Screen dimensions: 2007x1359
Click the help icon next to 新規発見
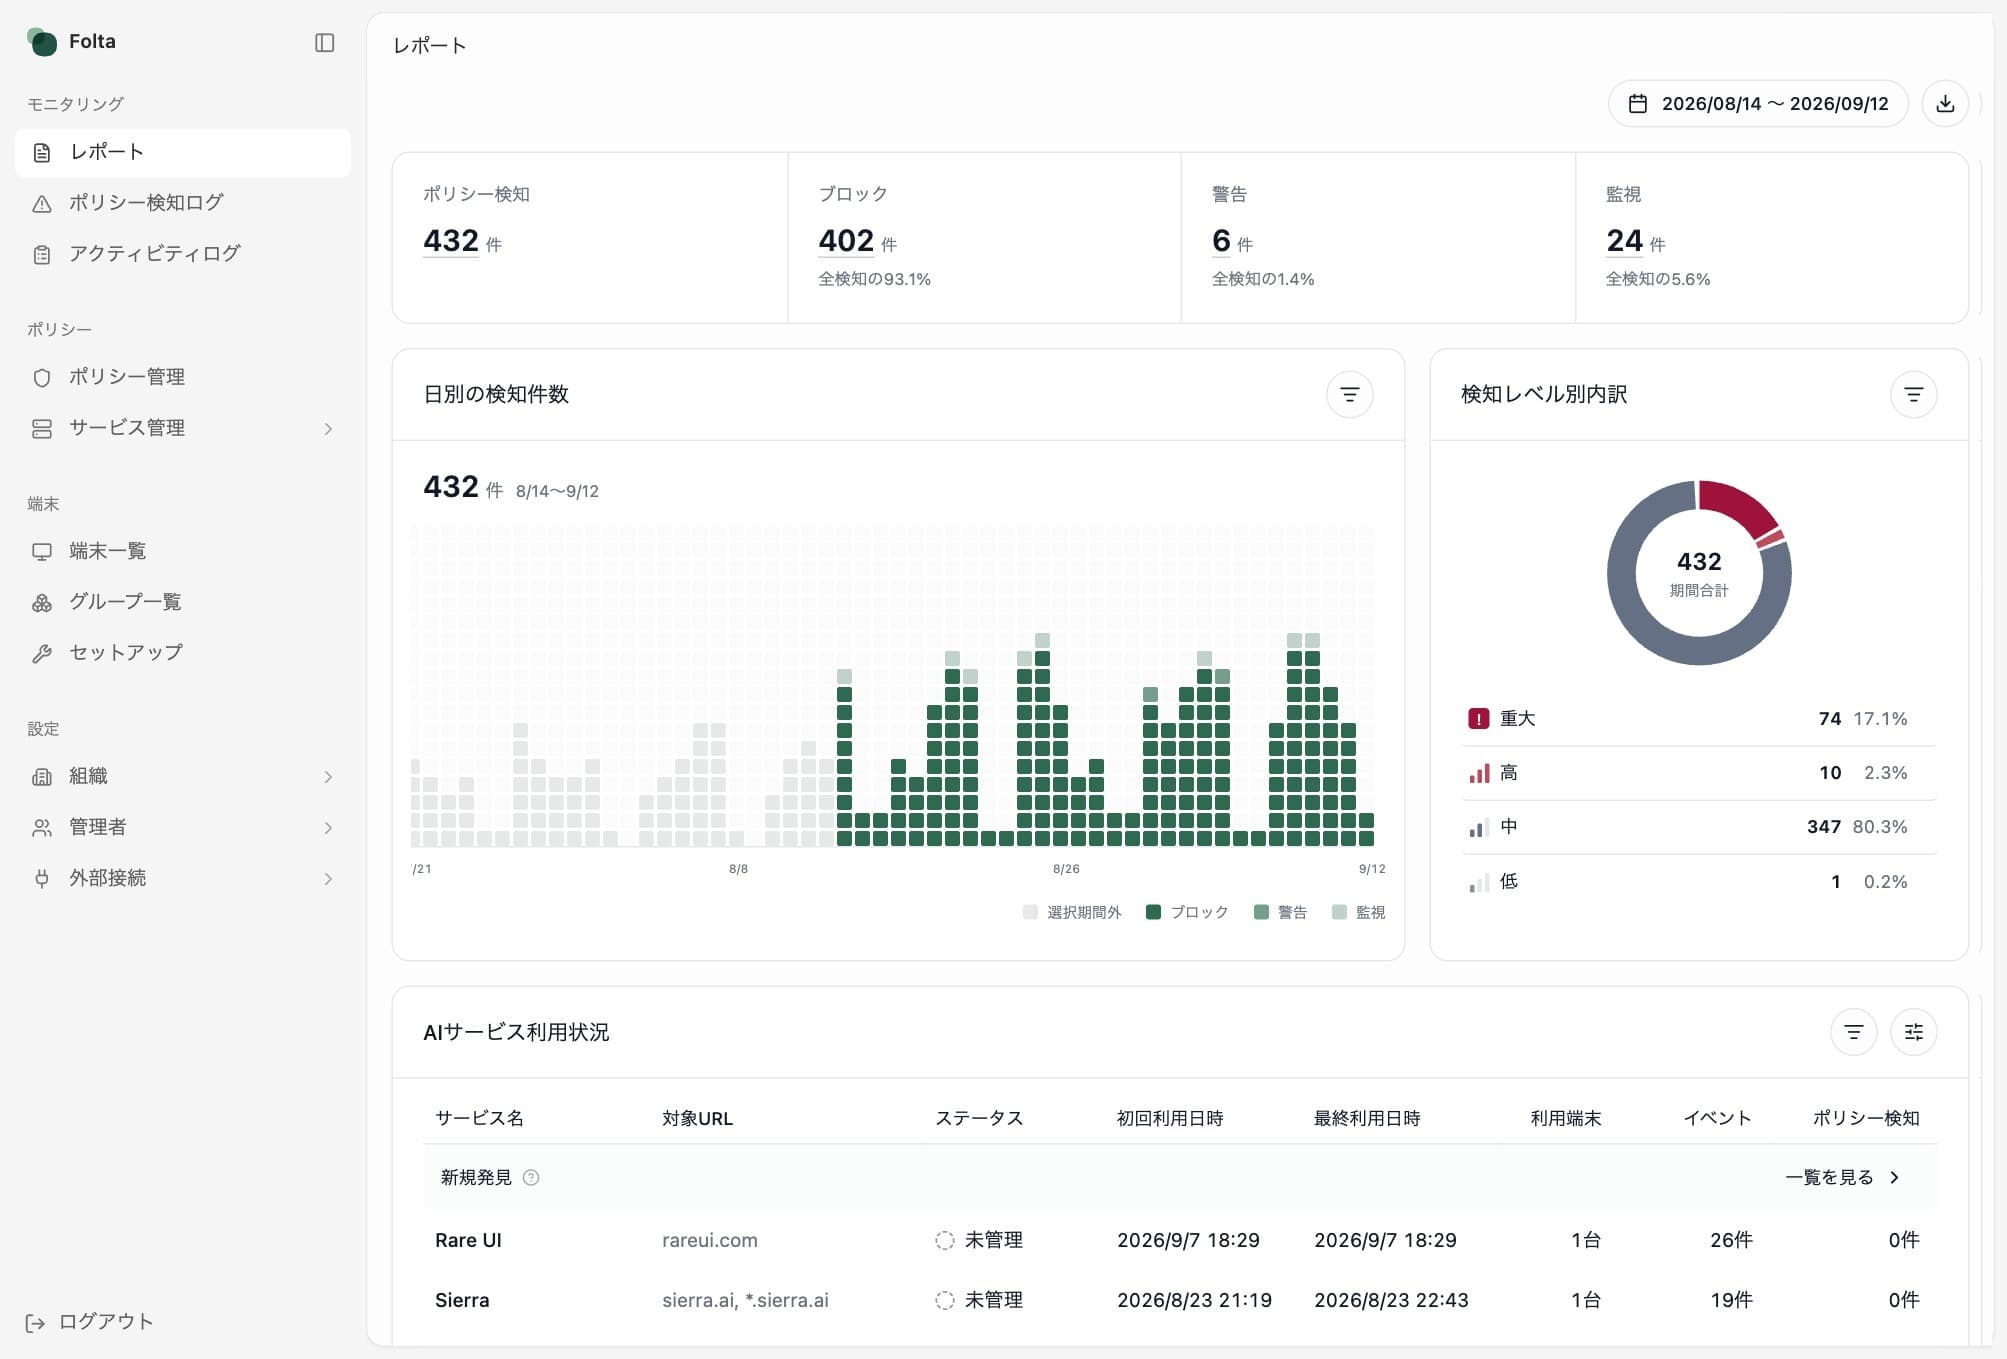(531, 1178)
